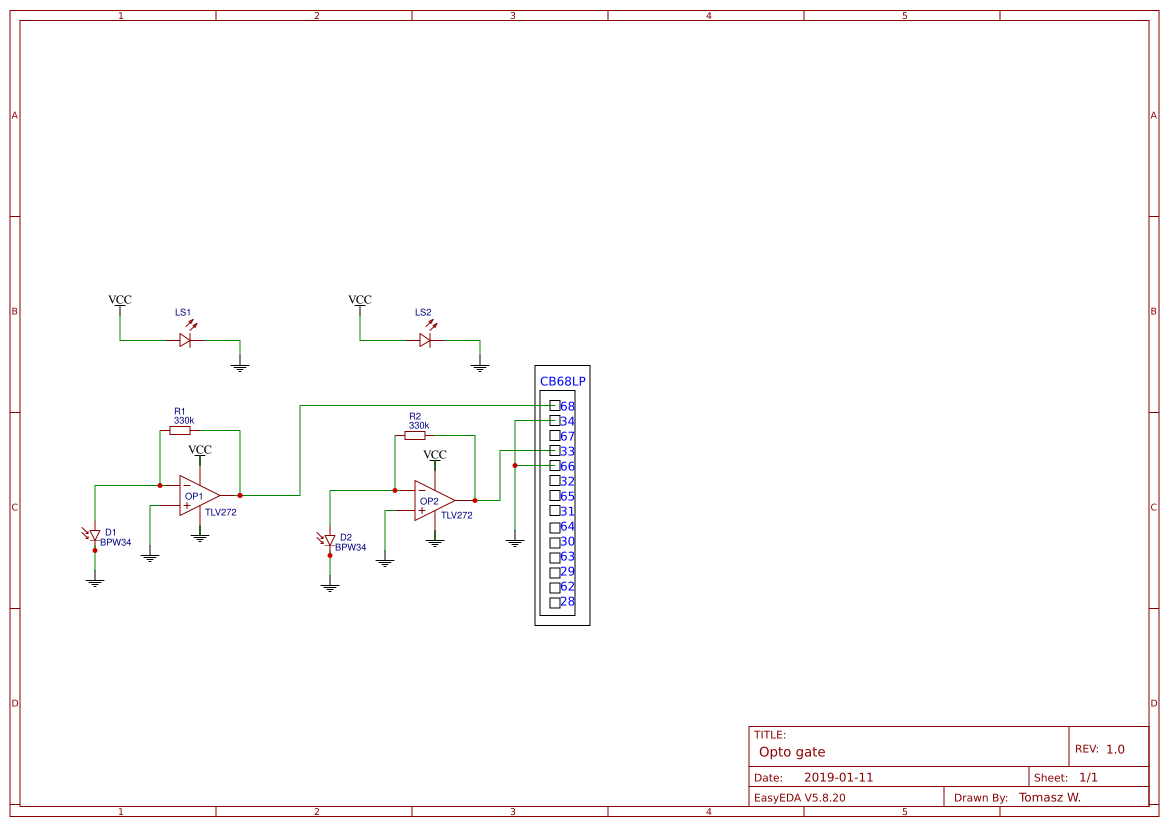Click pin 34 checkbox on CB68LP connector
Viewport: 1169px width, 827px height.
(x=556, y=421)
